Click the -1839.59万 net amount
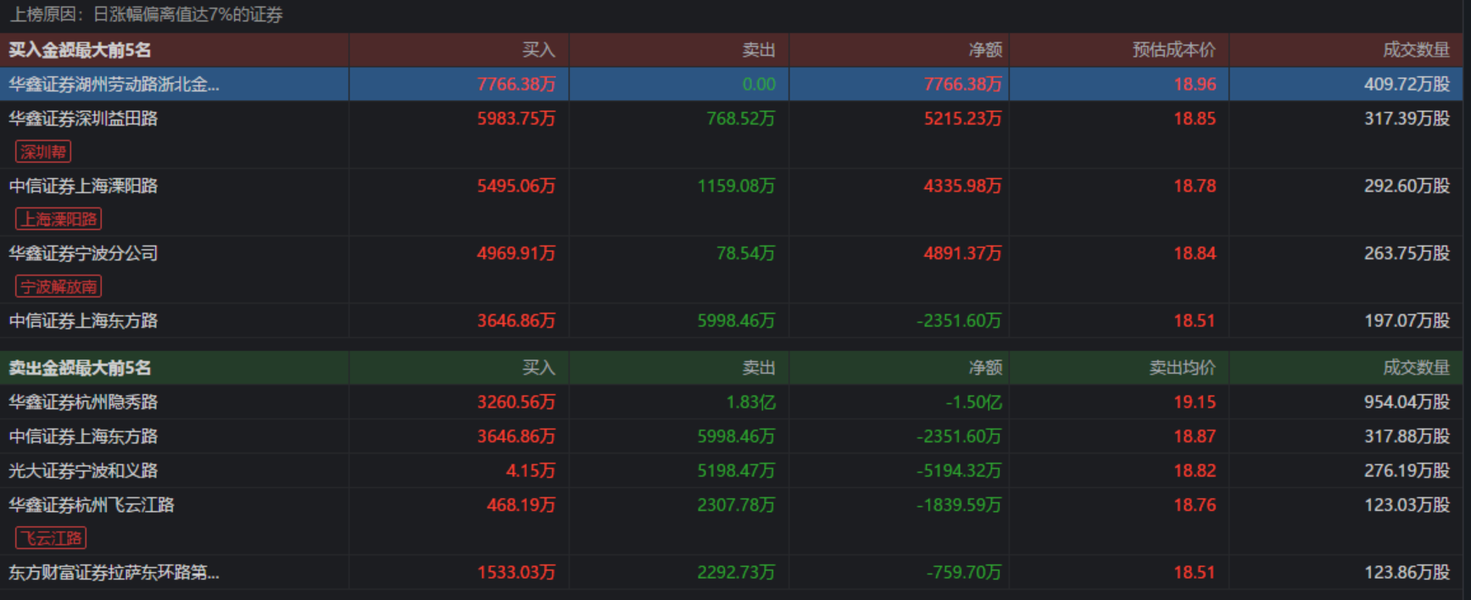Viewport: 1471px width, 600px height. coord(959,505)
